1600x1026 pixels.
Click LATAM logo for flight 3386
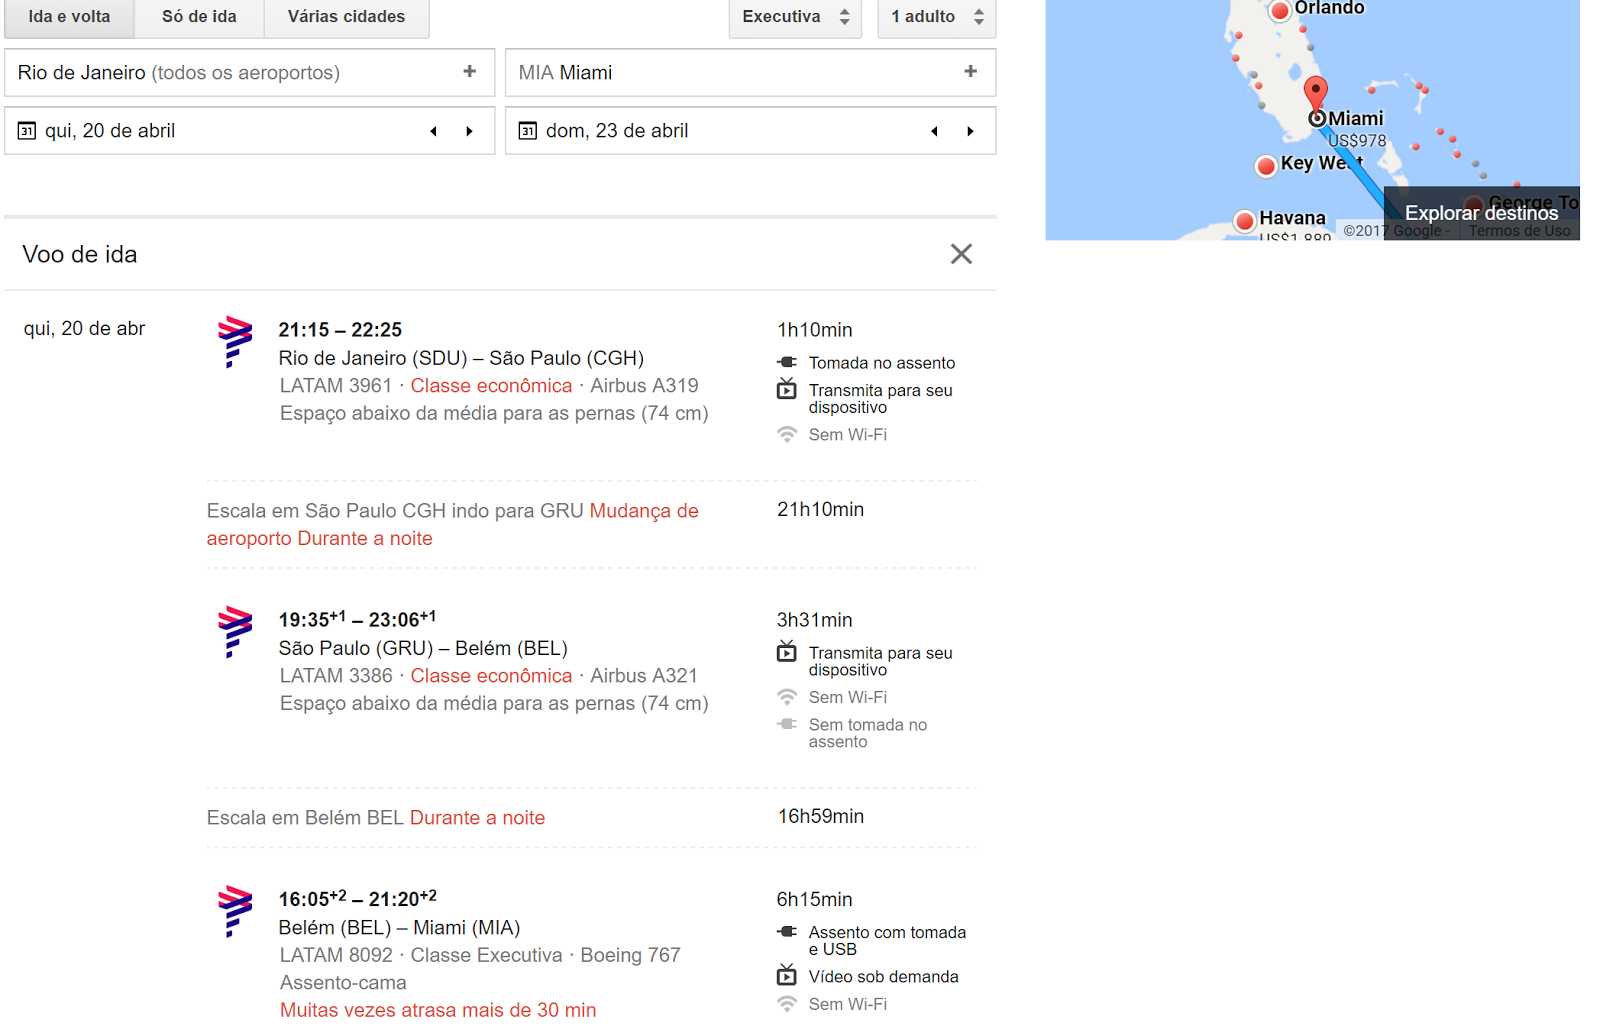pyautogui.click(x=235, y=632)
